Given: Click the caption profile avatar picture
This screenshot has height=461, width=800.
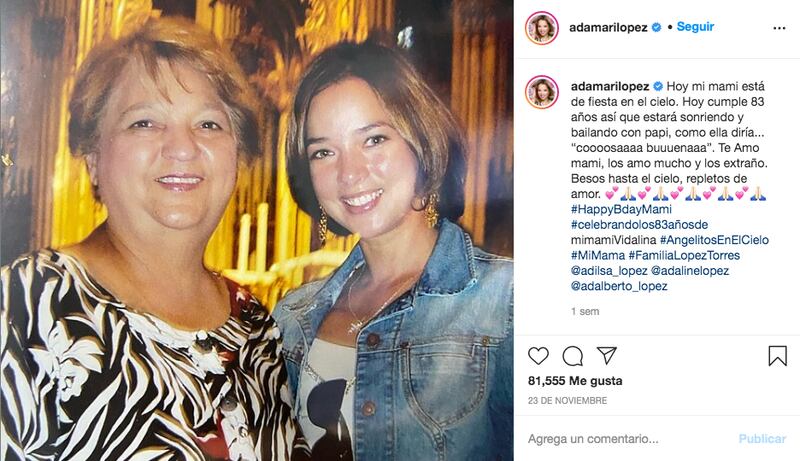Looking at the screenshot, I should pyautogui.click(x=542, y=92).
